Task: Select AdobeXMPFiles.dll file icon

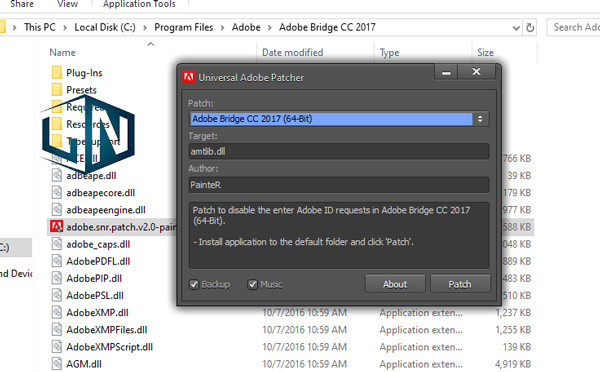Action: click(x=57, y=330)
